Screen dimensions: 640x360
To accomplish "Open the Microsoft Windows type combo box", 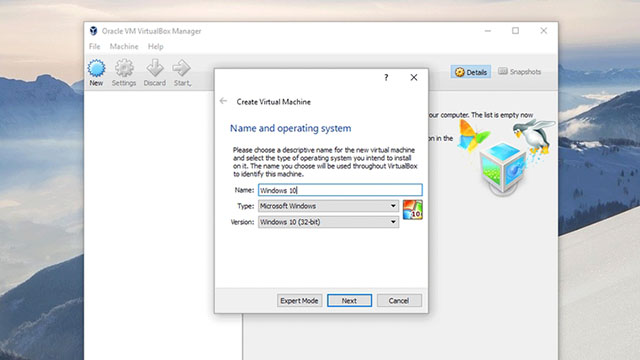I will click(329, 206).
